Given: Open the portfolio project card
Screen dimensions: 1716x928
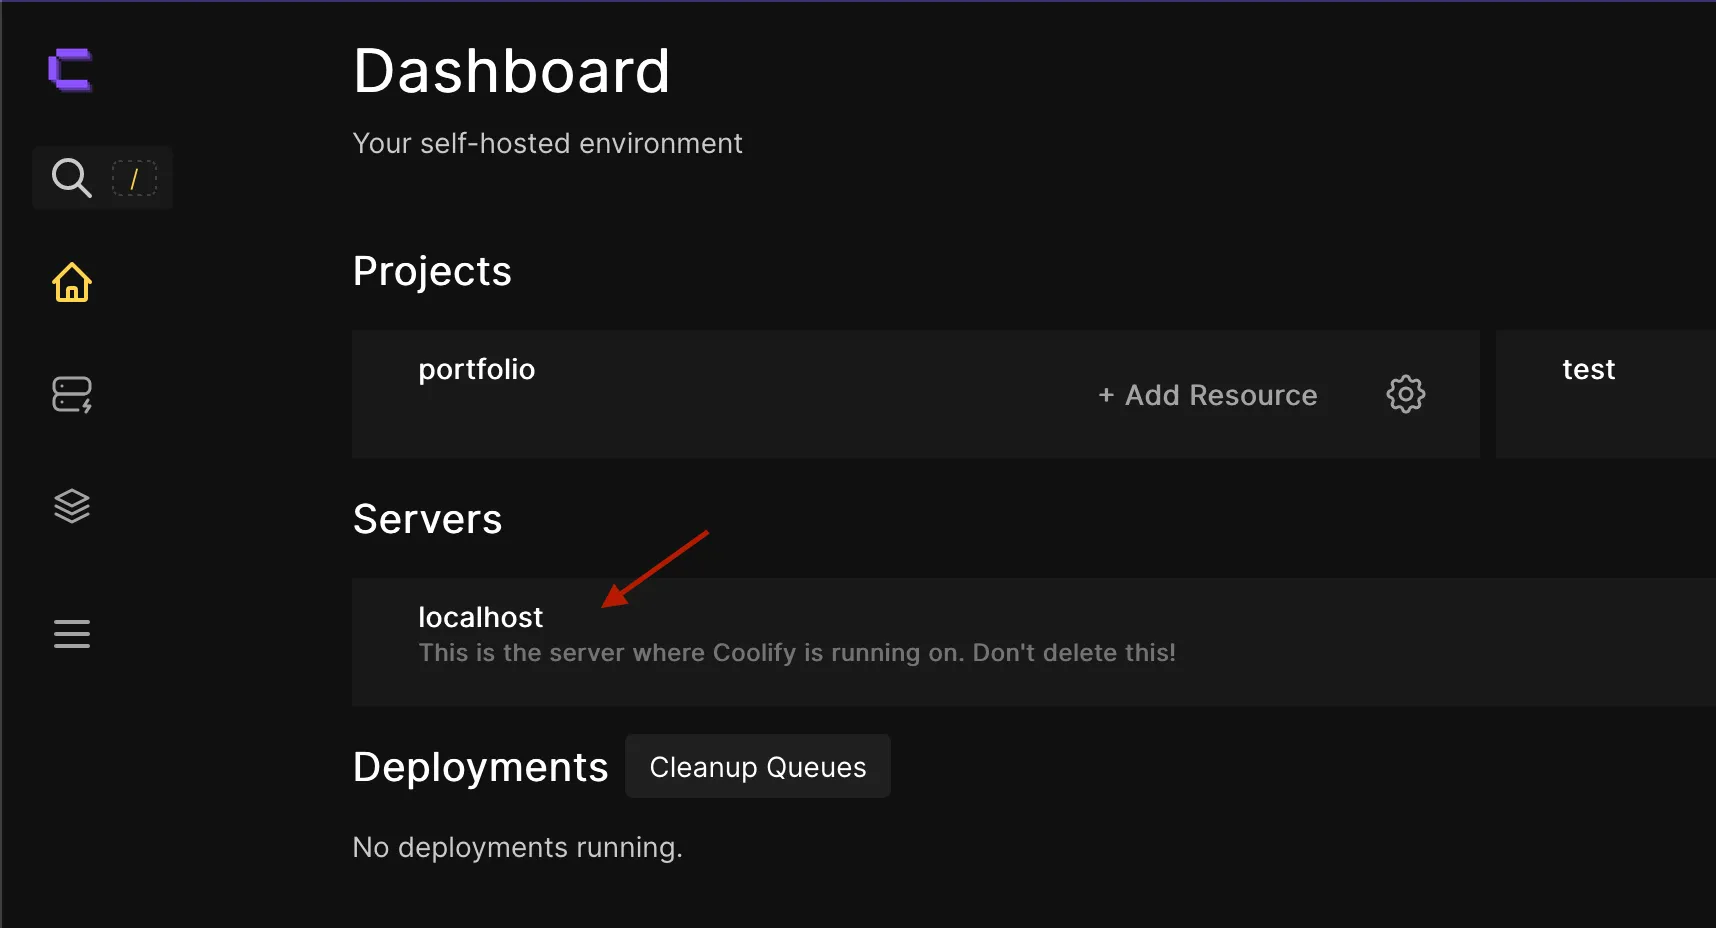Looking at the screenshot, I should (x=916, y=394).
